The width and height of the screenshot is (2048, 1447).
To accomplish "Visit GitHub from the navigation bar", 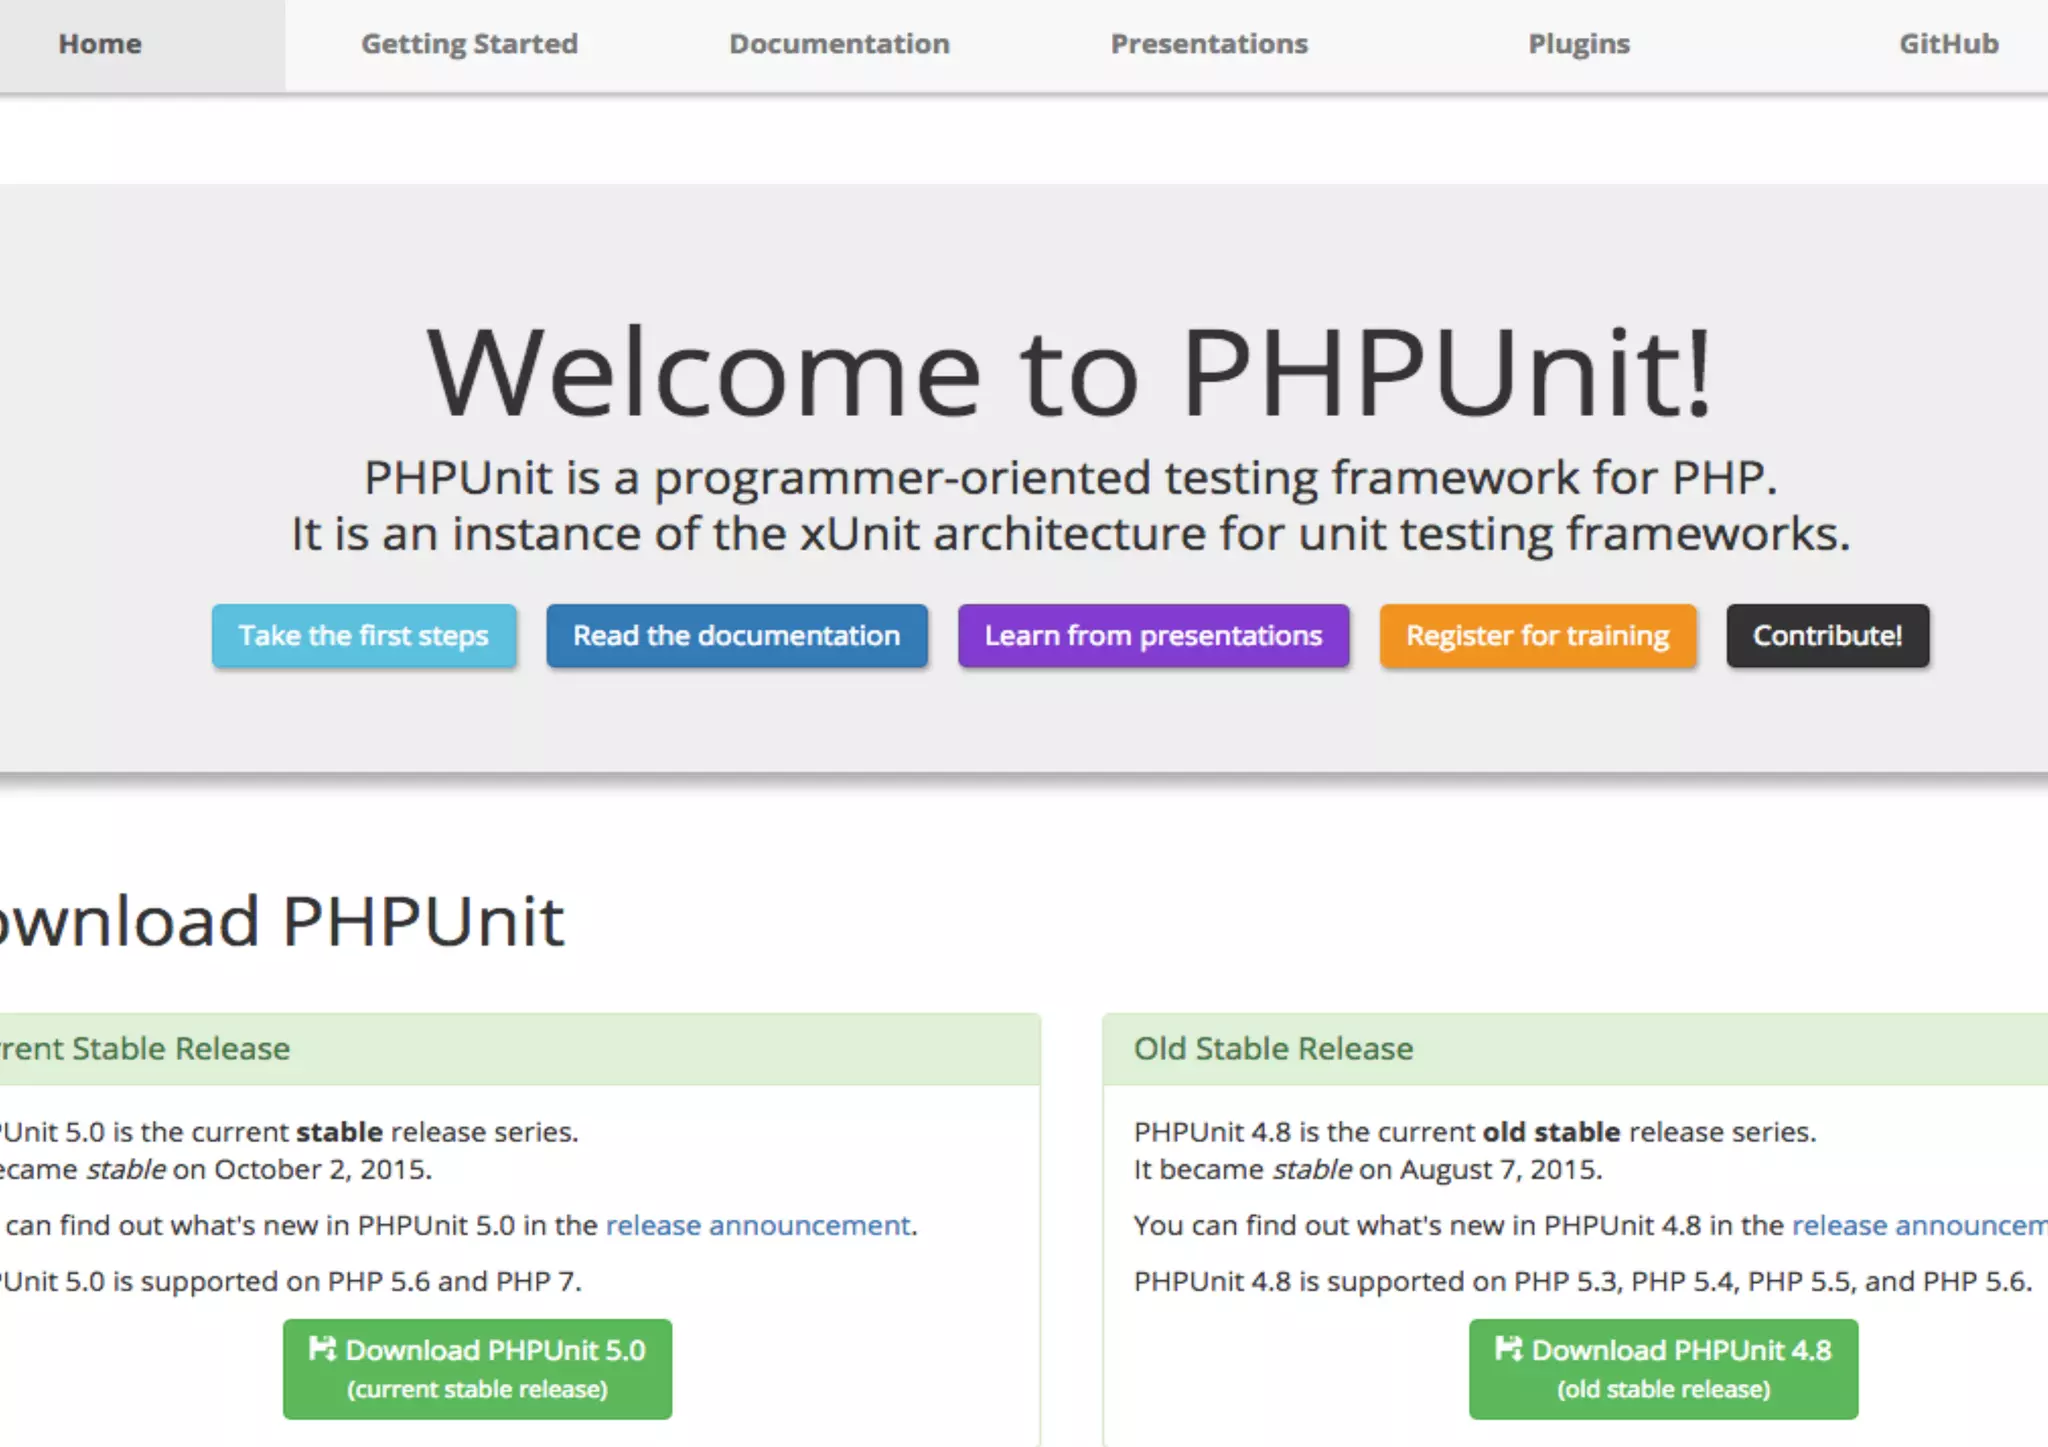I will 1948,44.
